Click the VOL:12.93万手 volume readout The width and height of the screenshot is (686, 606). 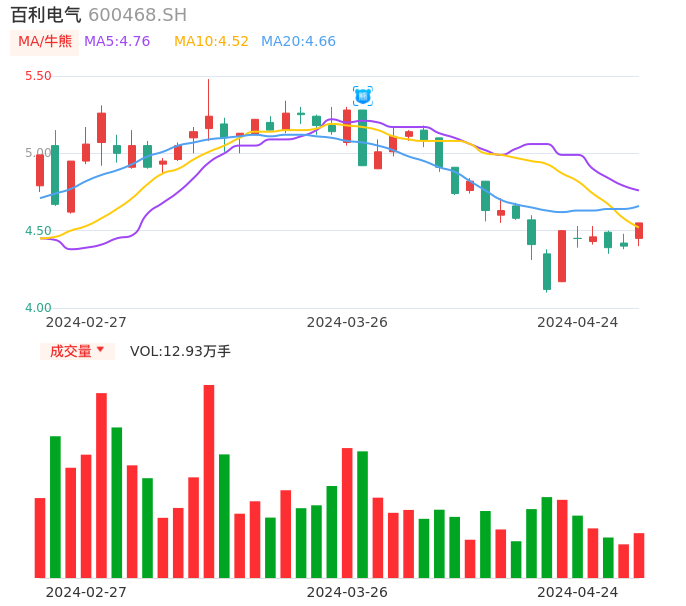[180, 351]
